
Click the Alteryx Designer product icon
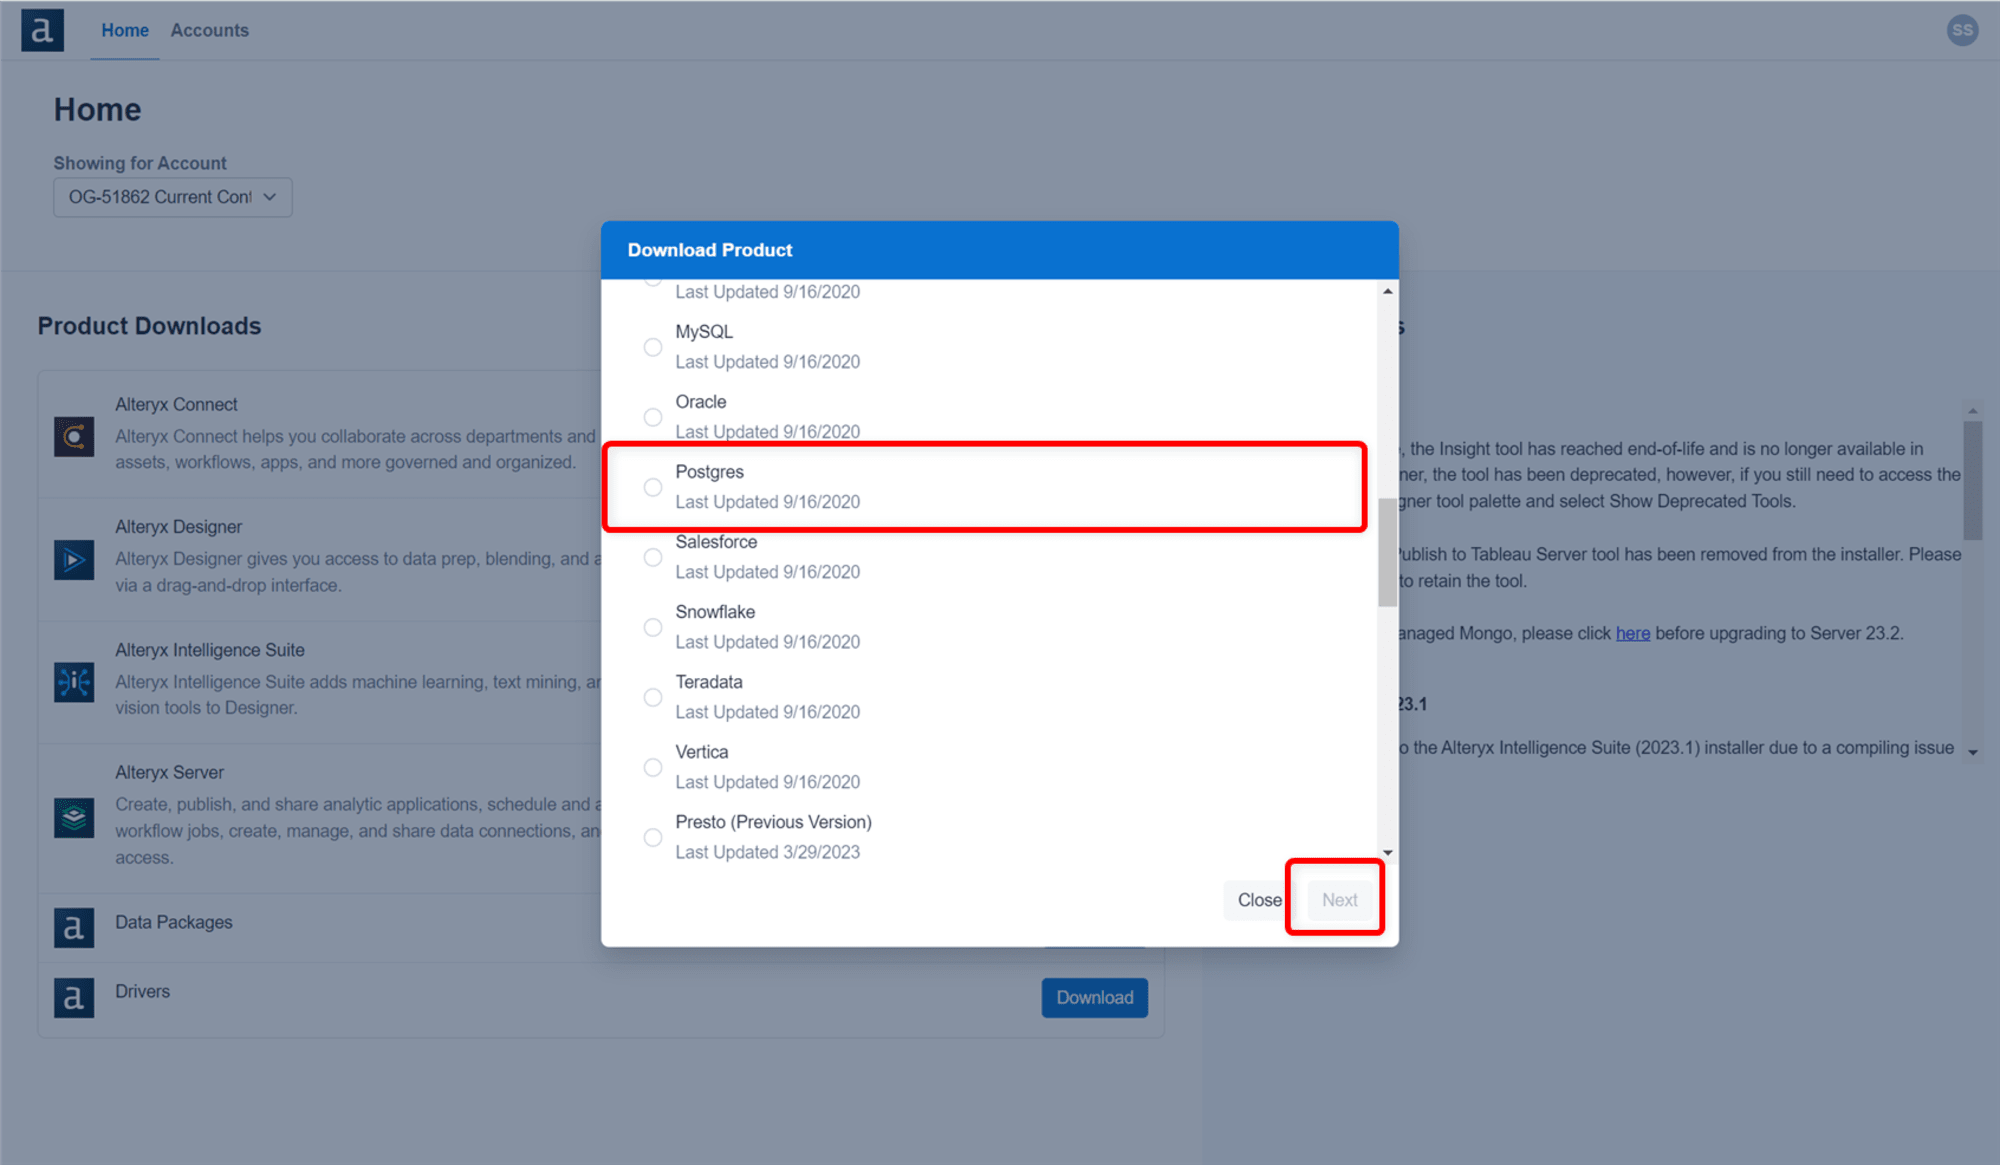[74, 560]
